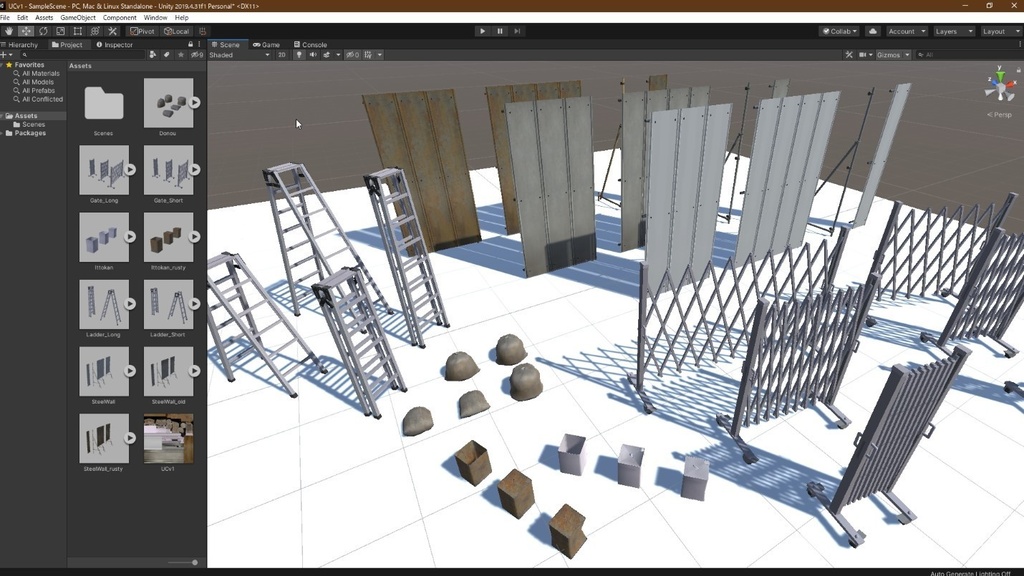Toggle the Pivot handle position button
Viewport: 1024px width, 576px height.
[x=143, y=31]
